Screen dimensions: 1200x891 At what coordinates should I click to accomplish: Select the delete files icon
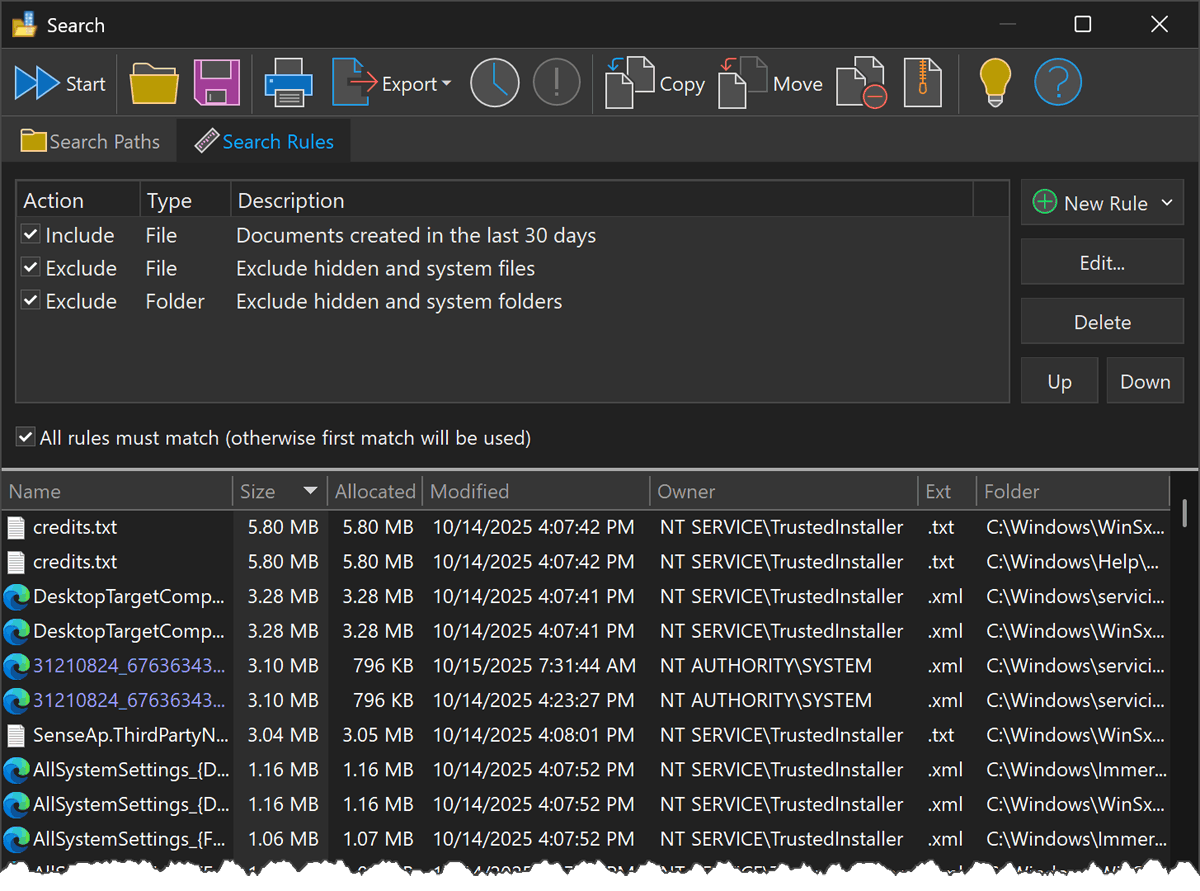click(861, 83)
